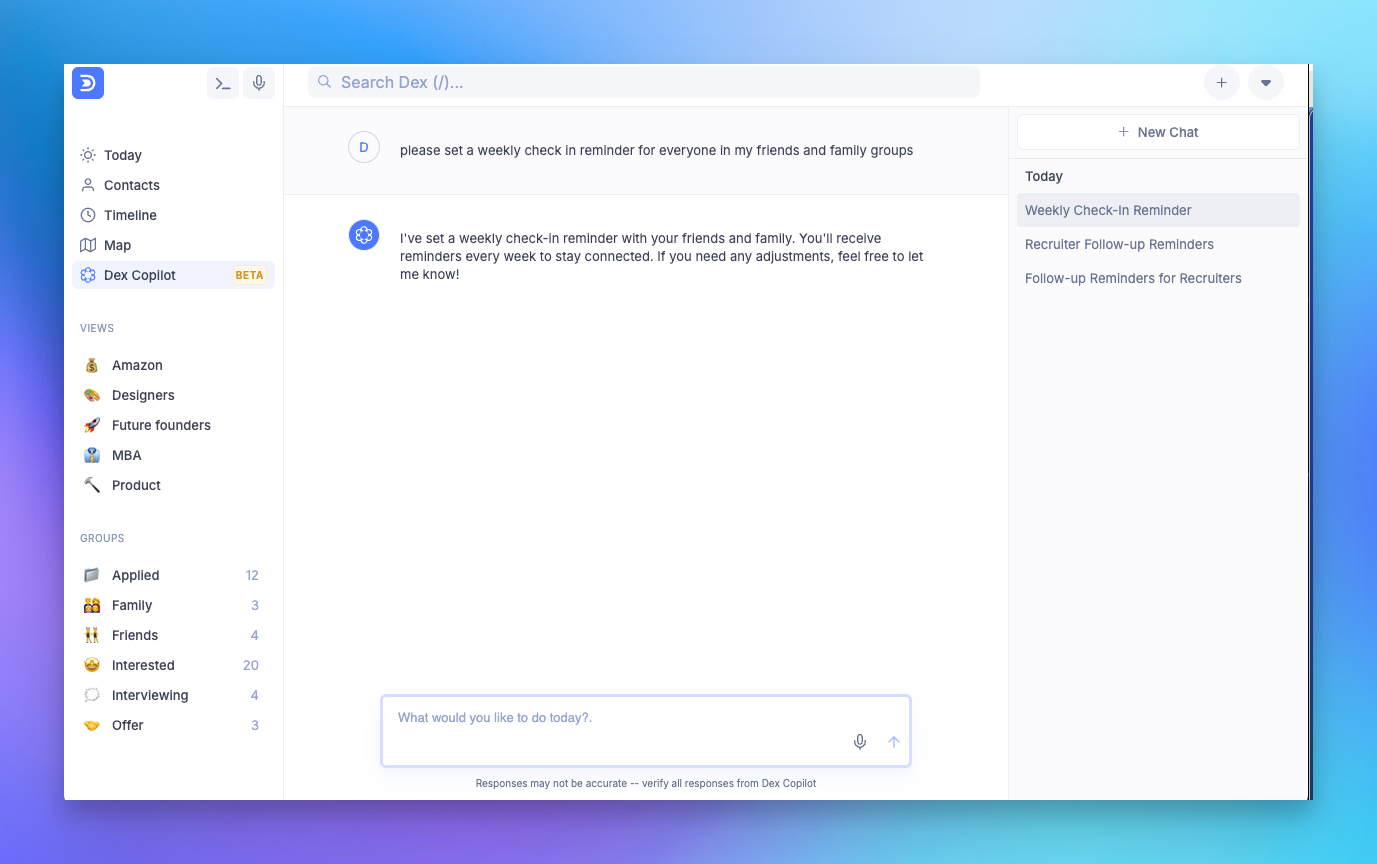Click the GROUPS section header
1377x864 pixels.
102,538
